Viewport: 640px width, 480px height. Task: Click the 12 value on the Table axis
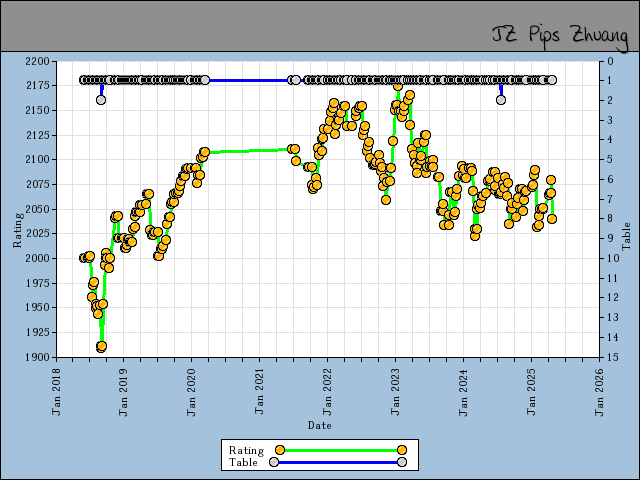613,298
